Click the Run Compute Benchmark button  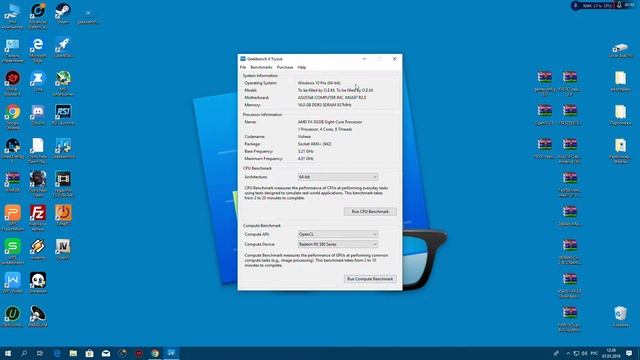(x=370, y=279)
